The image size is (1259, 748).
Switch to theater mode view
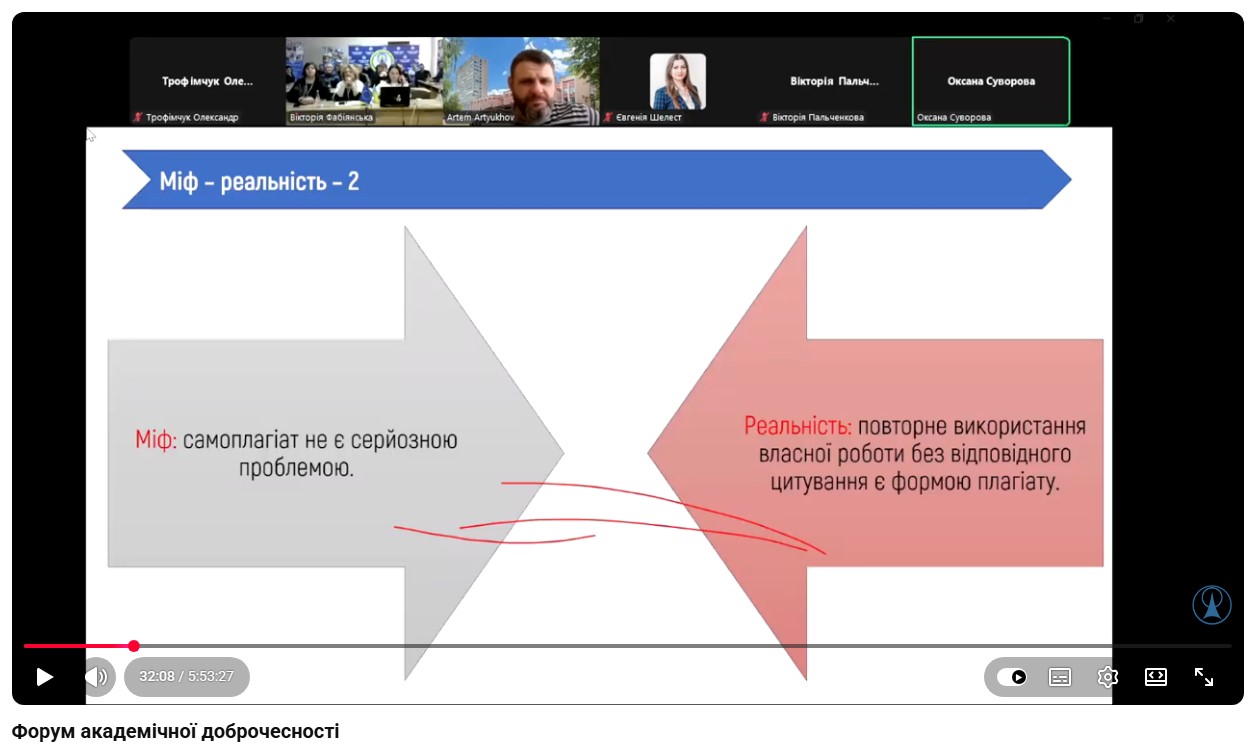(x=1156, y=677)
